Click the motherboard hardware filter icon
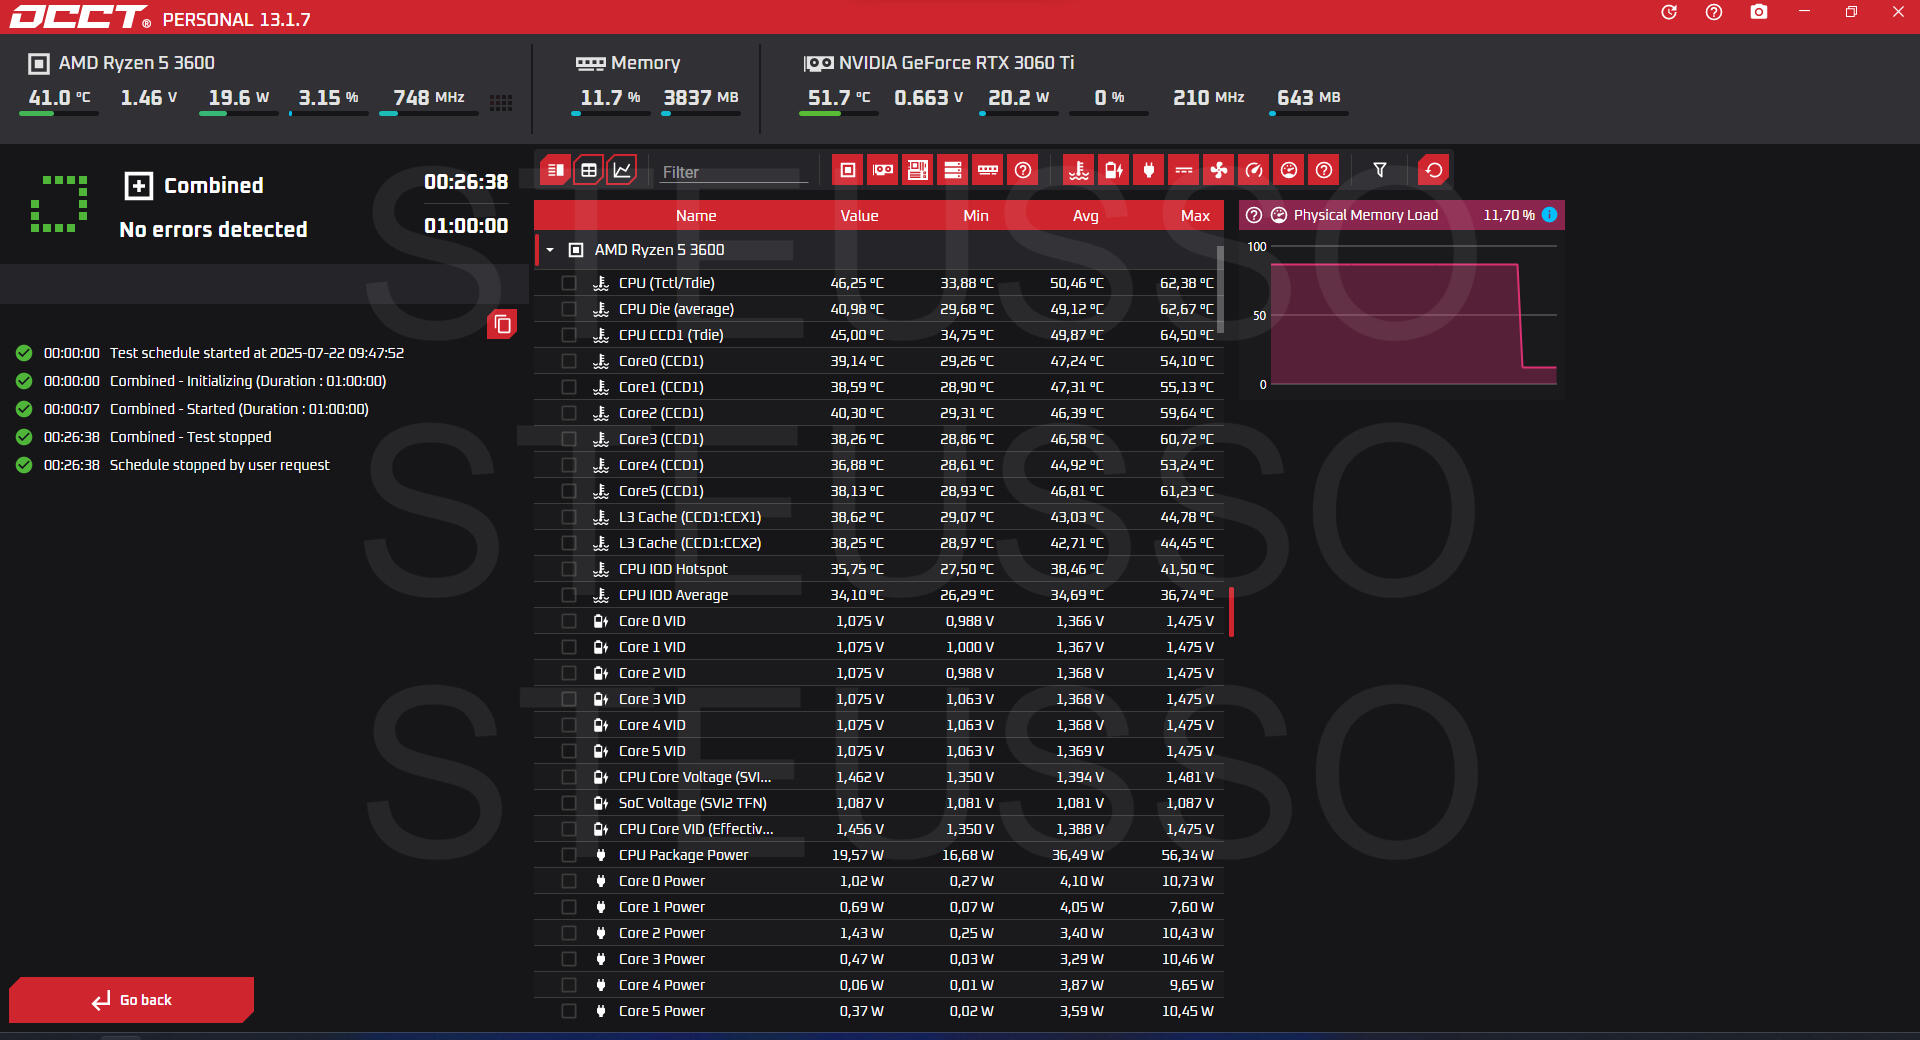 pos(917,171)
